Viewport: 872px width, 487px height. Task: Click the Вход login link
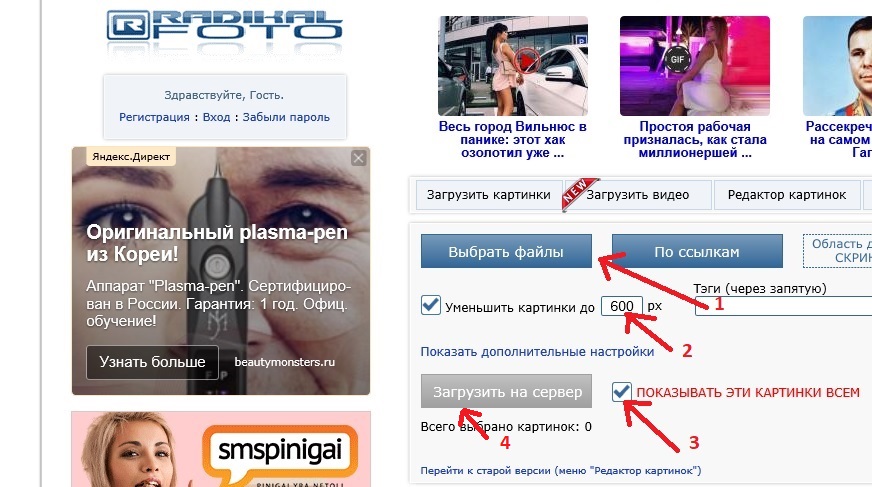coord(216,117)
